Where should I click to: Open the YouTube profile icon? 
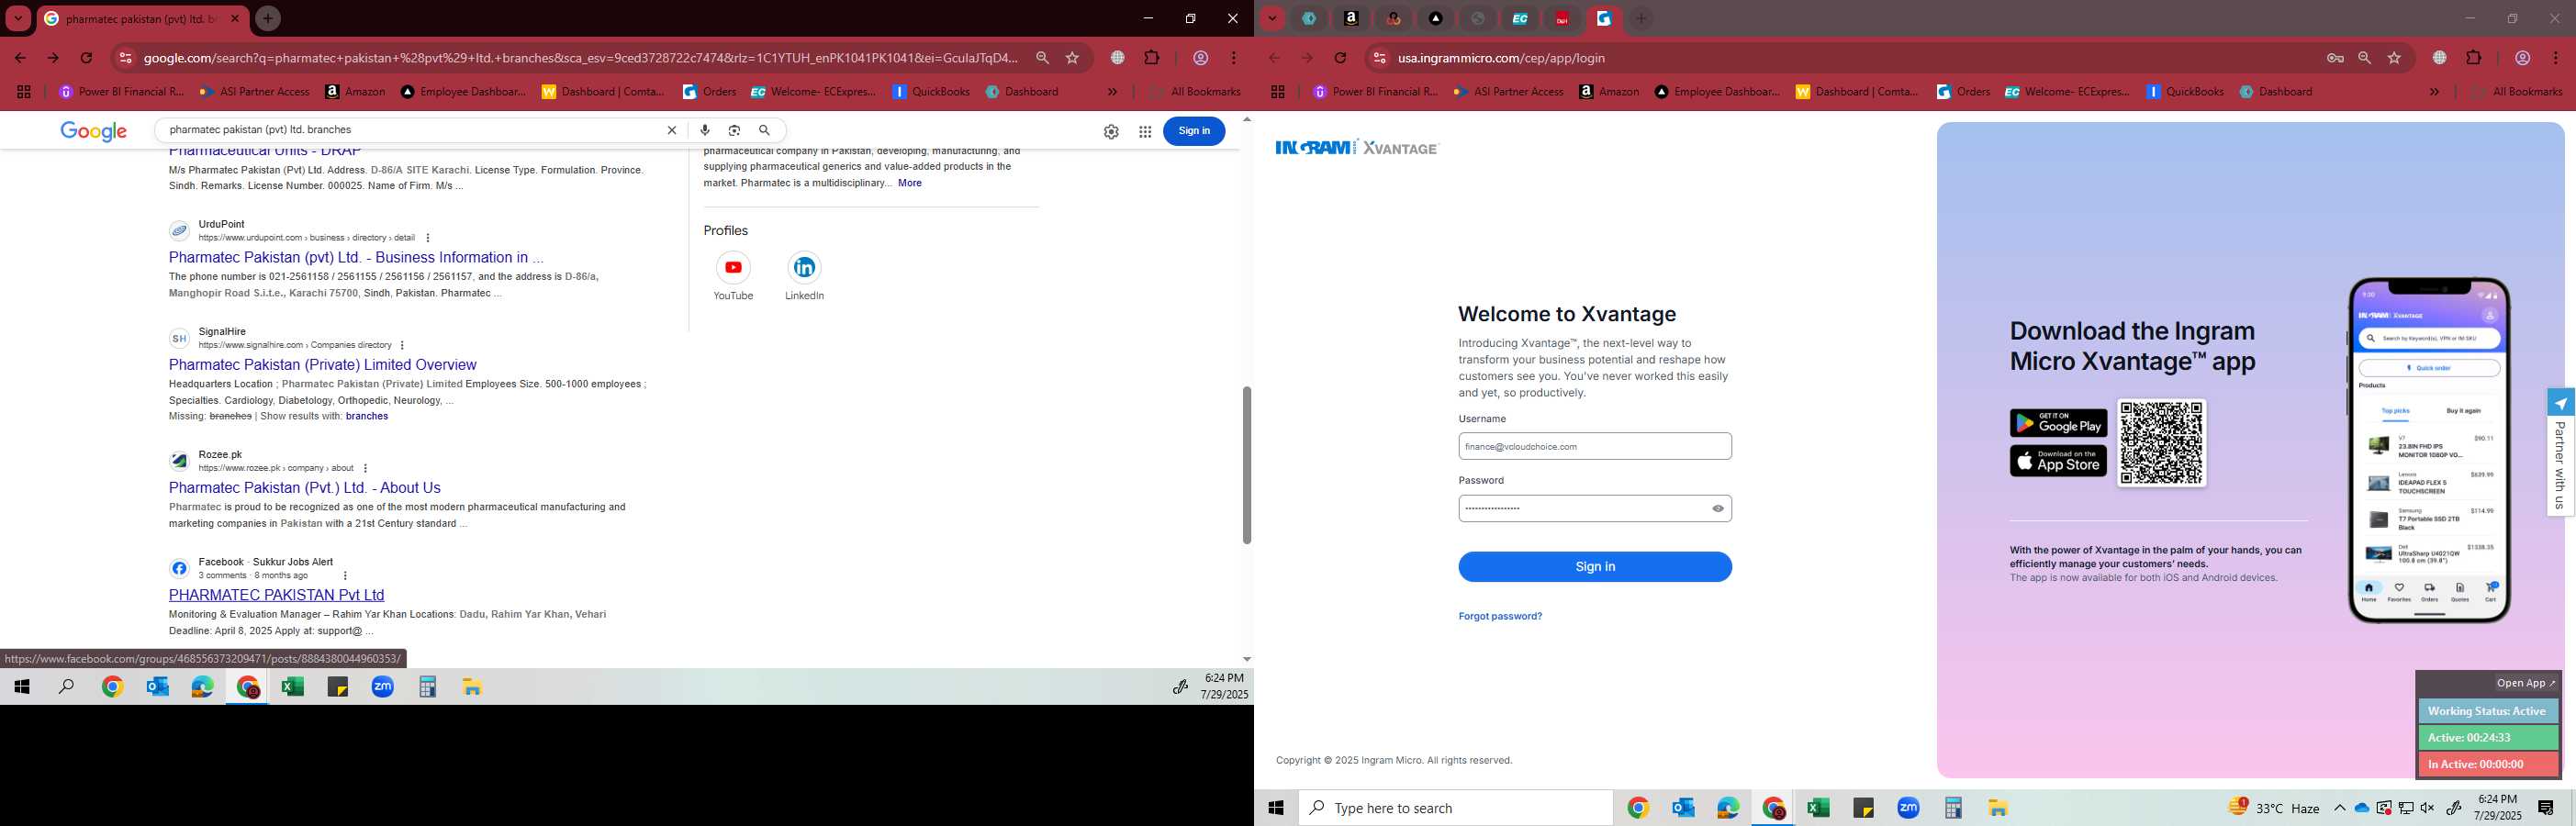coord(733,267)
